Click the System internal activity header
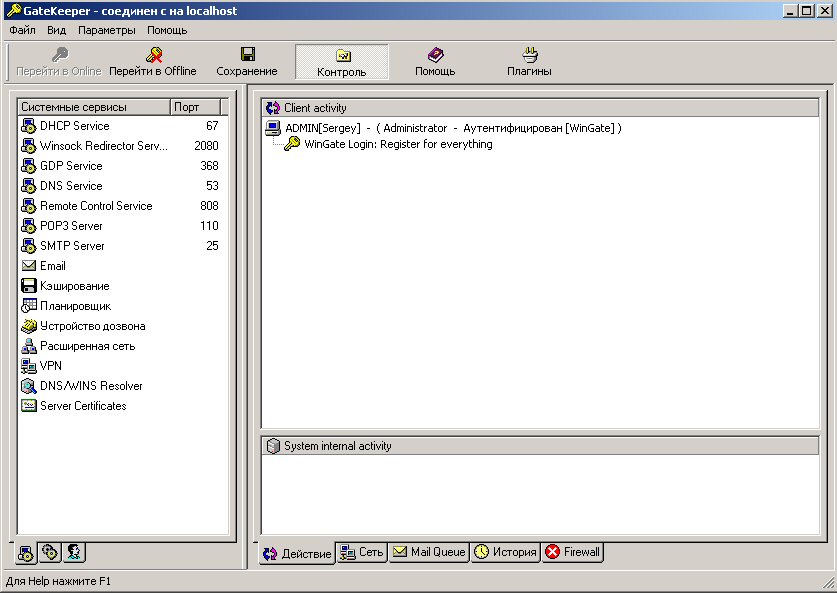Viewport: 837px width, 593px height. pyautogui.click(x=540, y=446)
